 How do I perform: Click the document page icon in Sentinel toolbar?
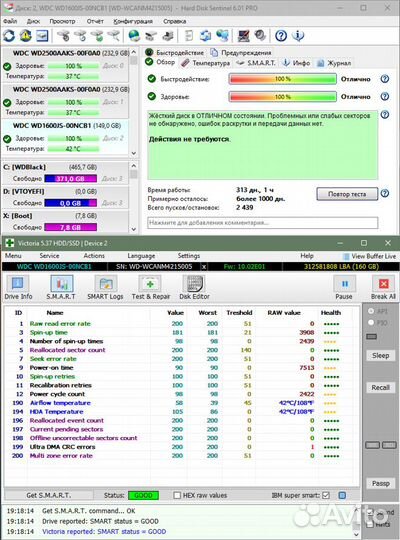tap(189, 35)
